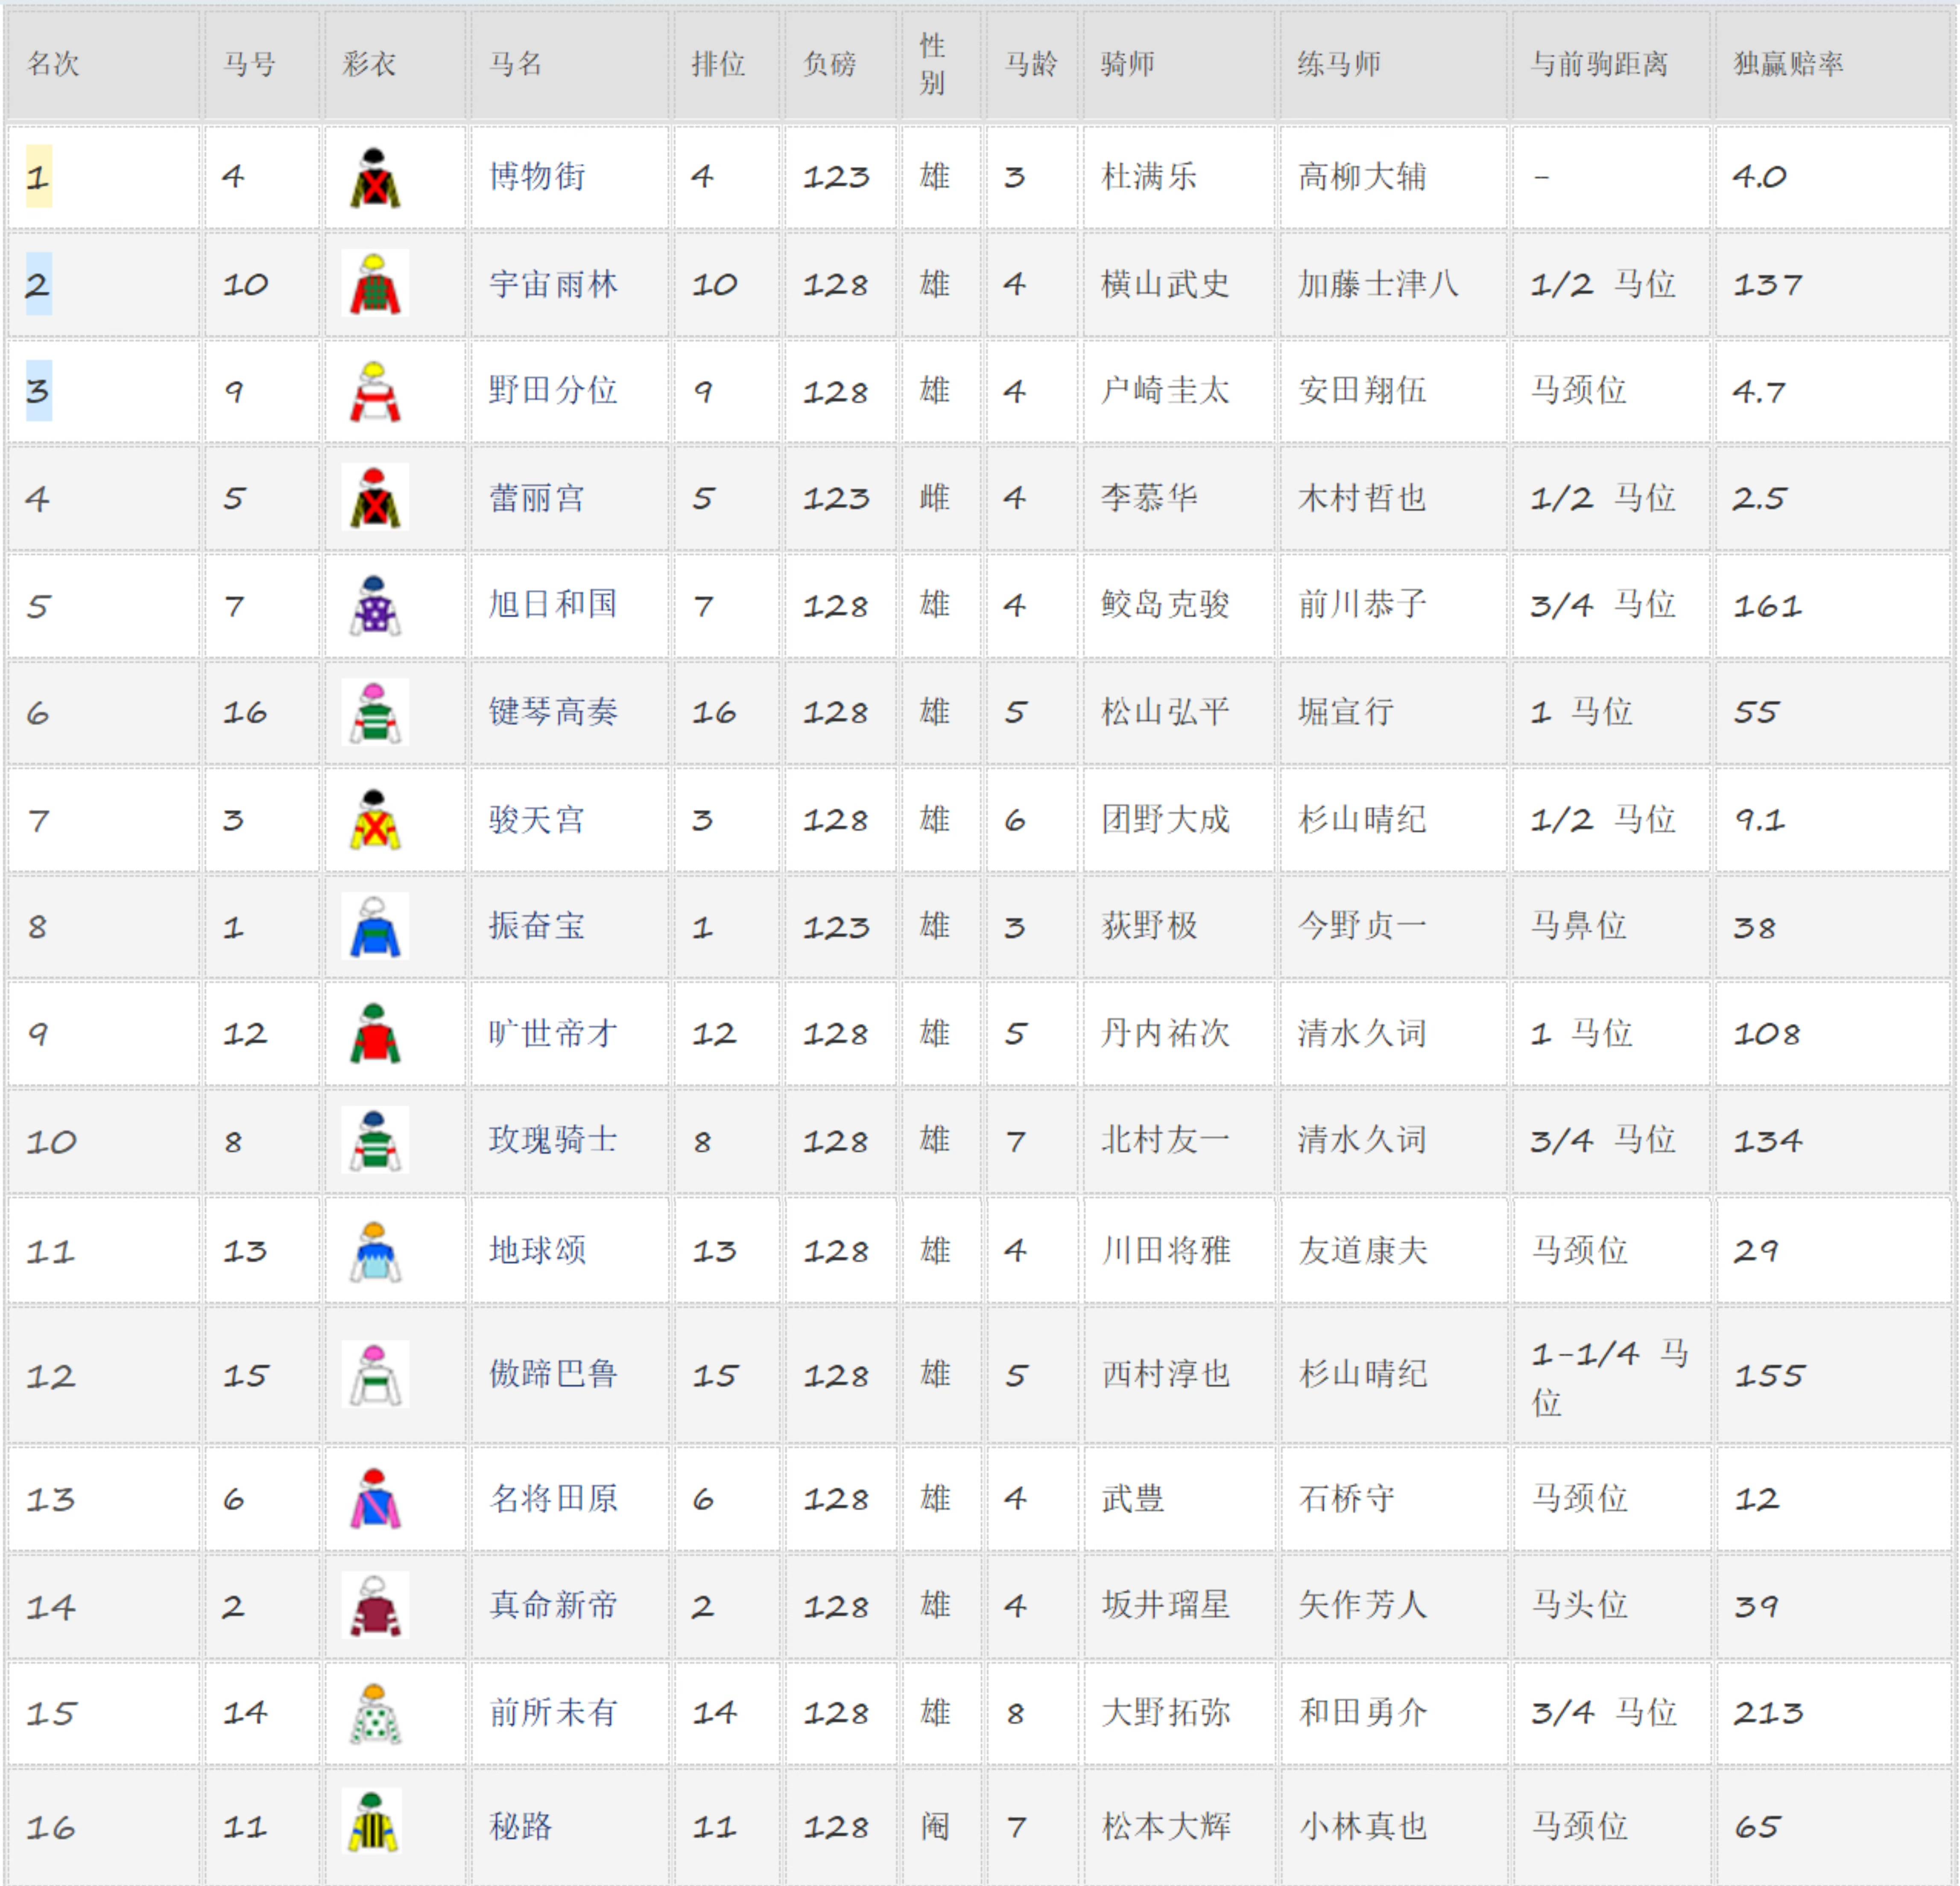Screen dimensions: 1960x1886
Task: Click jockey silks icon for 博物街
Action: pos(375,178)
